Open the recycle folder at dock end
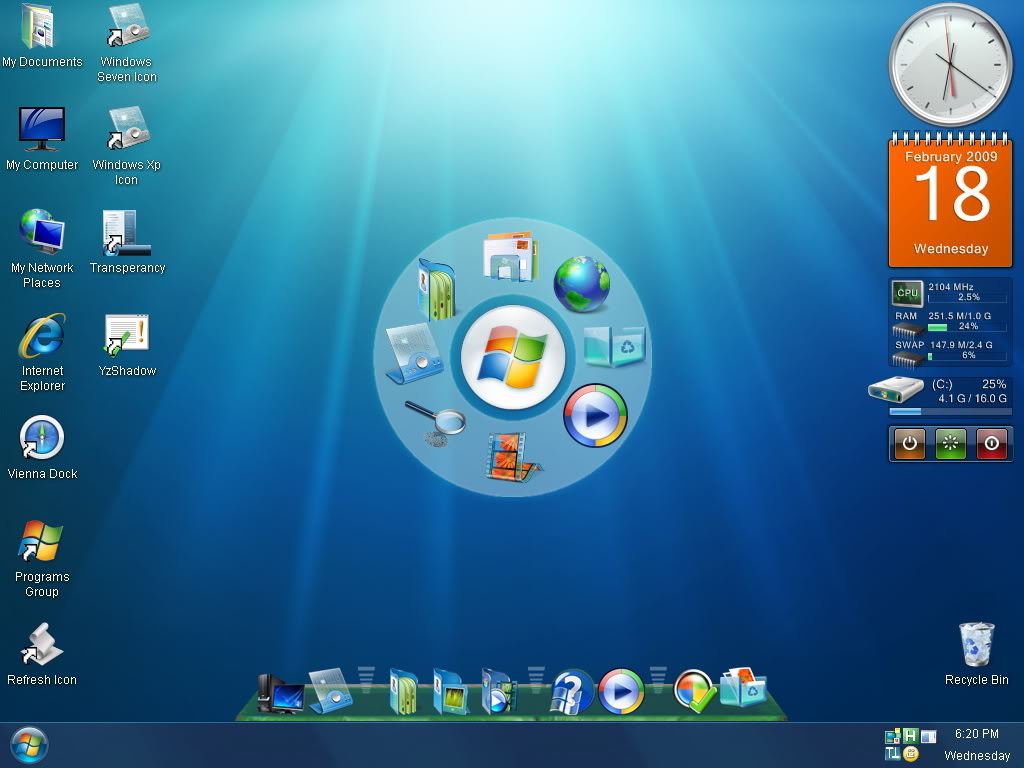Screen dimensions: 1024x768 click(743, 687)
